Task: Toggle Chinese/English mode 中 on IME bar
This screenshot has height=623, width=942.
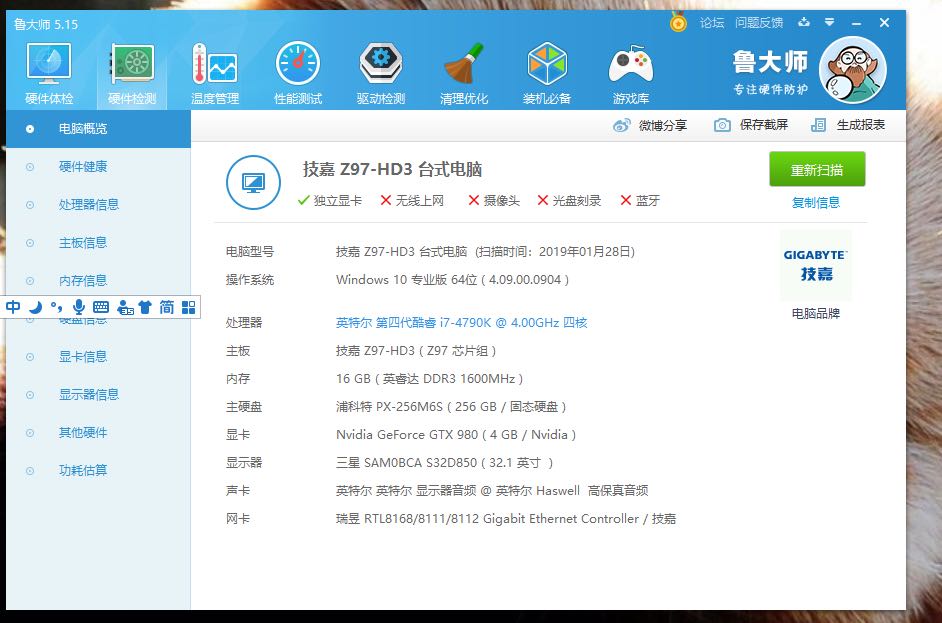Action: pyautogui.click(x=13, y=308)
